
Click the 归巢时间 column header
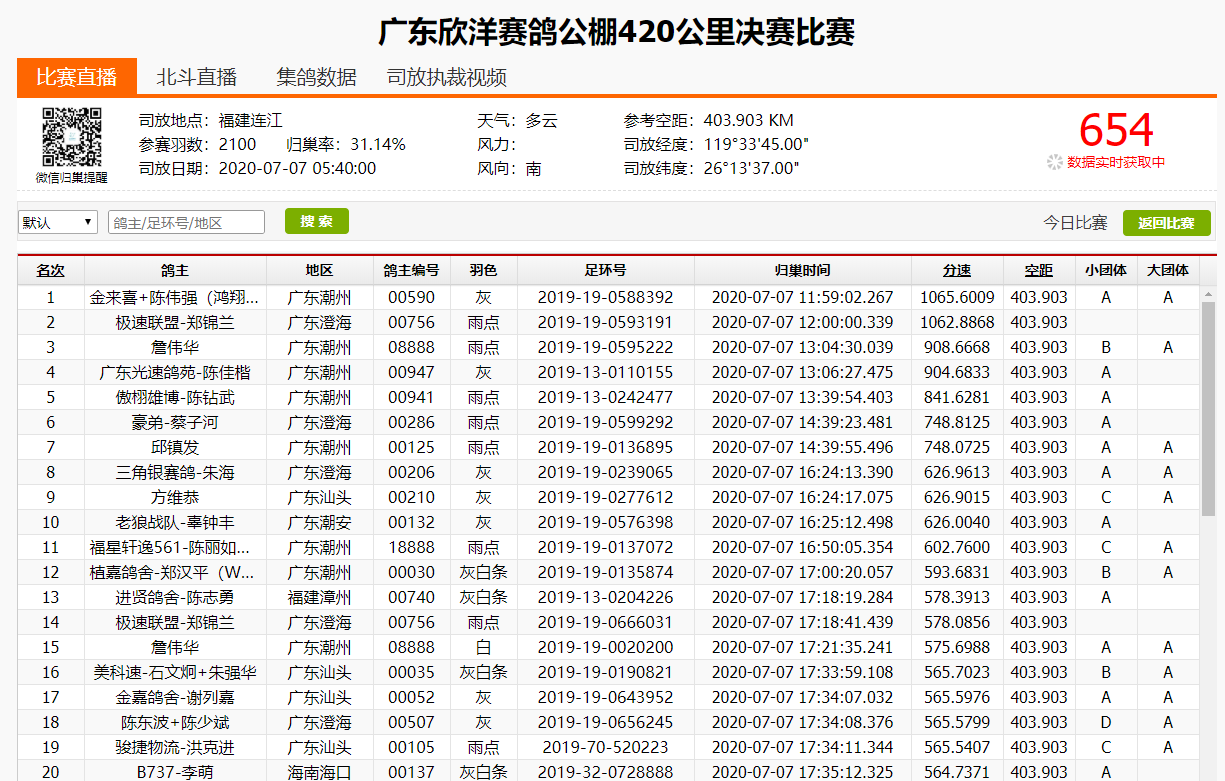pyautogui.click(x=802, y=270)
